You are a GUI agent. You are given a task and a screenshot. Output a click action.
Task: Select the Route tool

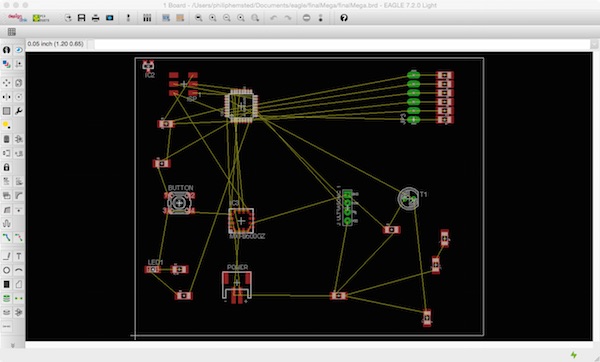click(x=7, y=238)
